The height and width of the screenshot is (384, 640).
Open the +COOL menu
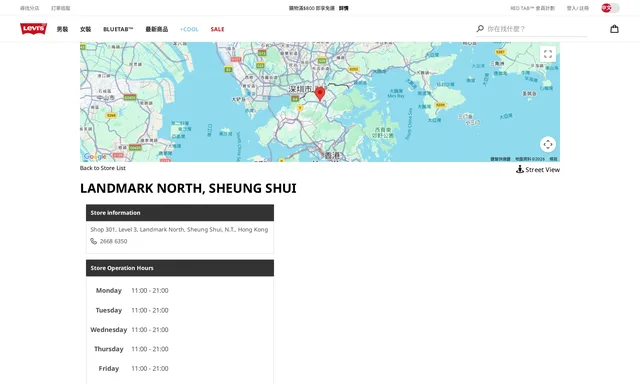tap(189, 29)
